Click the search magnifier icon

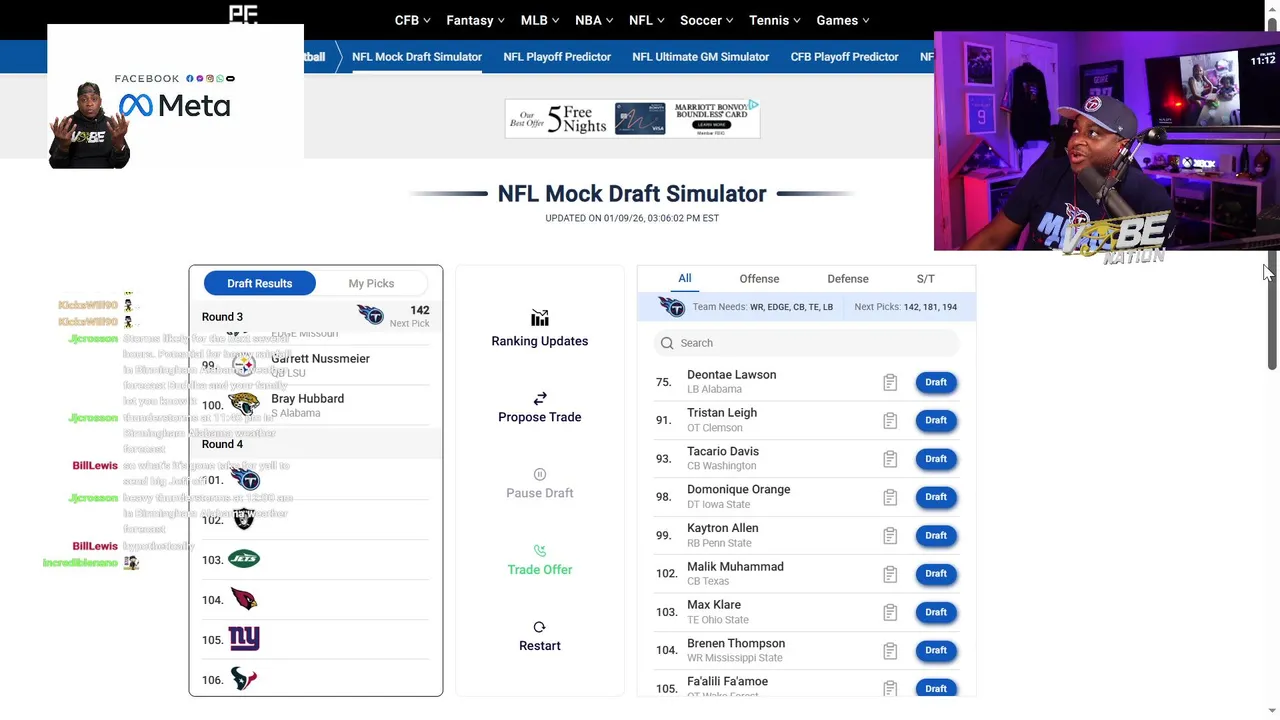667,343
